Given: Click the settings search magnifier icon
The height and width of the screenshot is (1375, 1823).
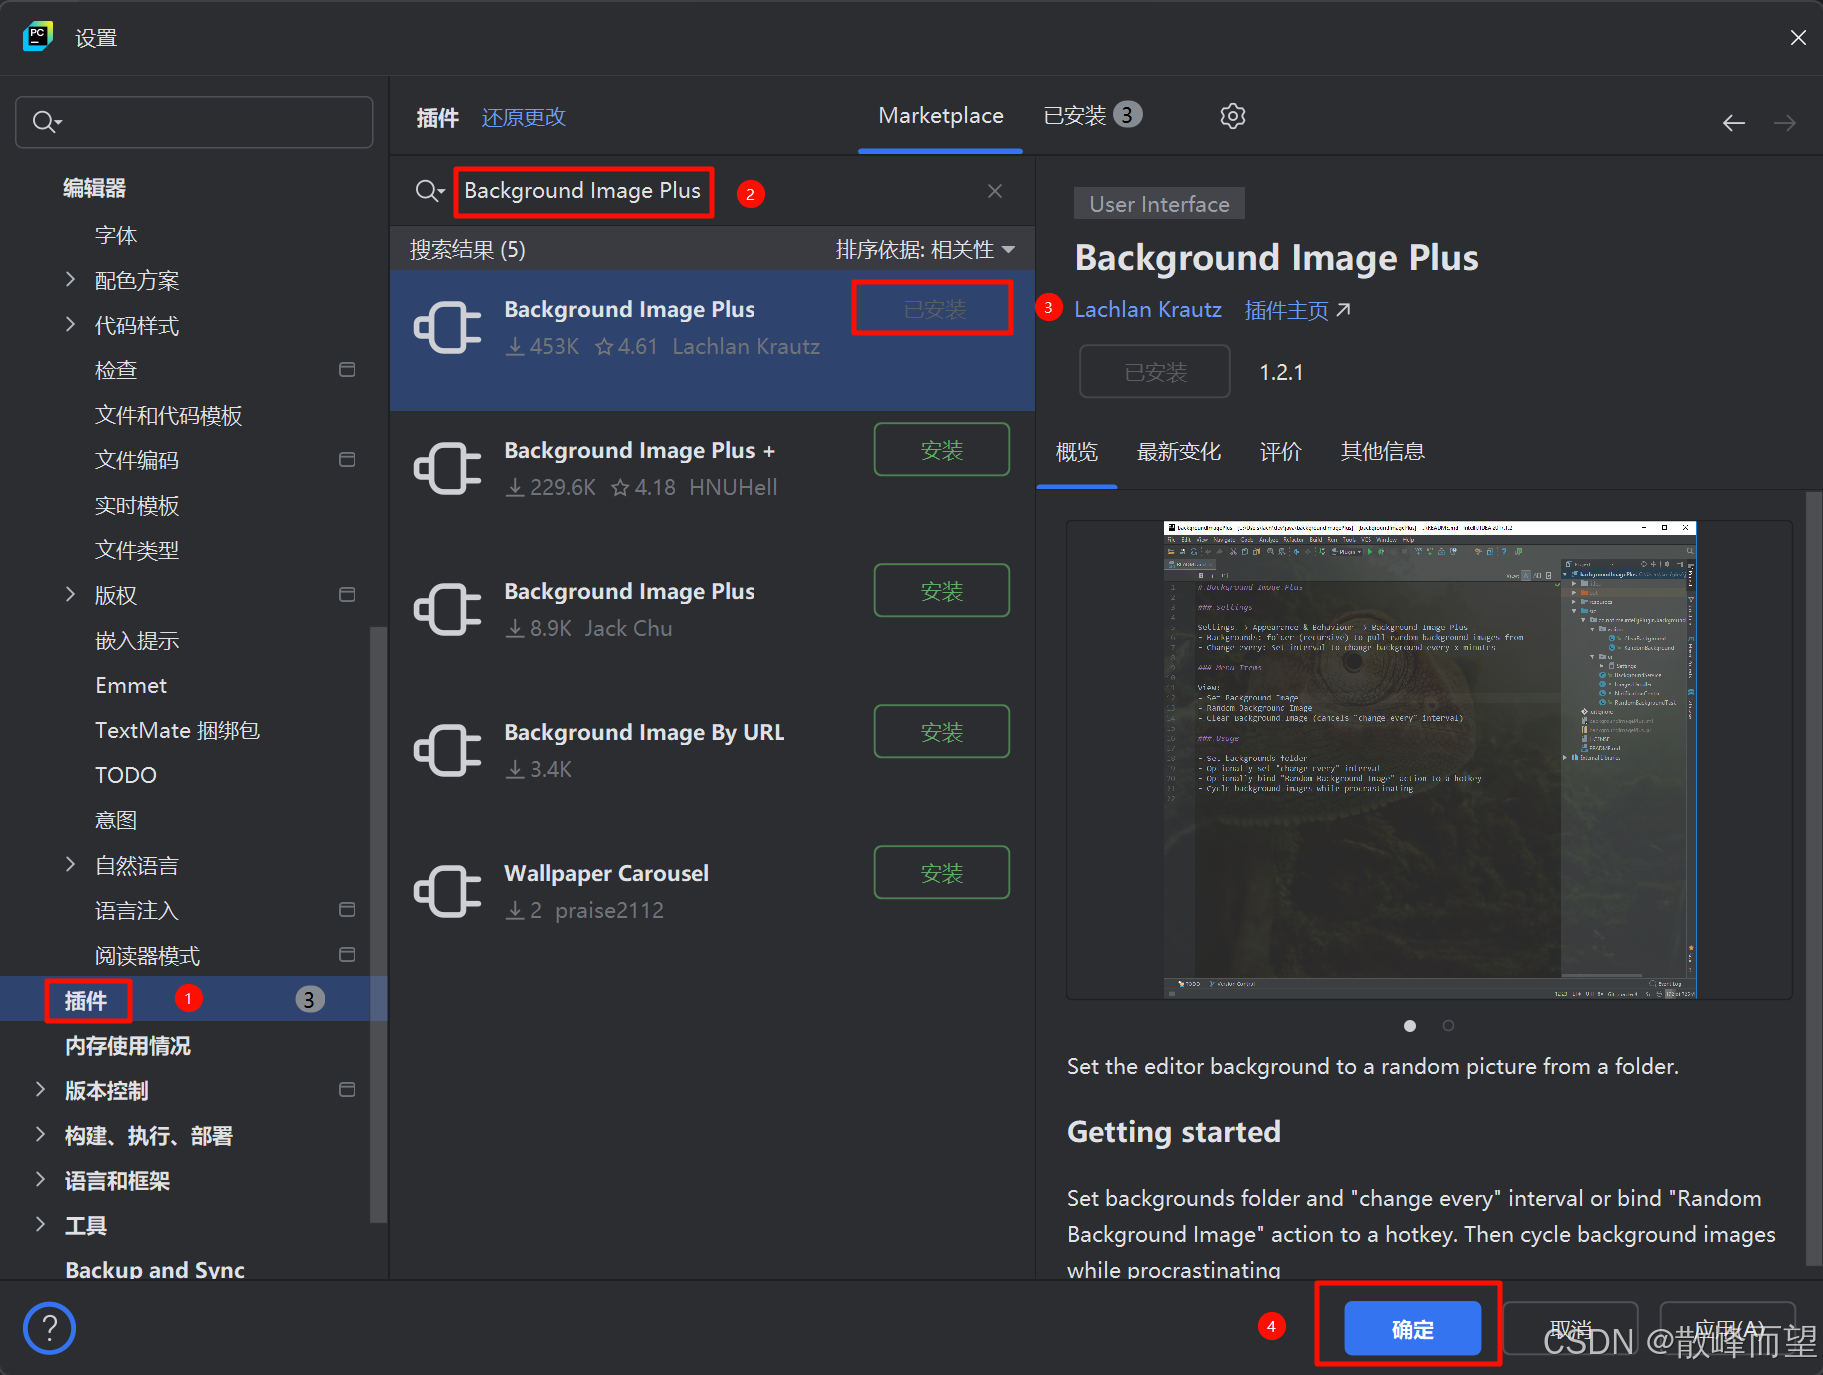Looking at the screenshot, I should 47,122.
